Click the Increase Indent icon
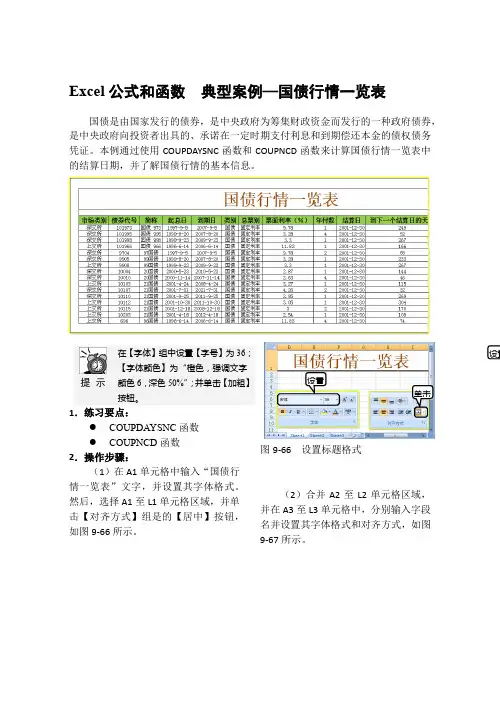500x706 pixels. click(x=409, y=412)
